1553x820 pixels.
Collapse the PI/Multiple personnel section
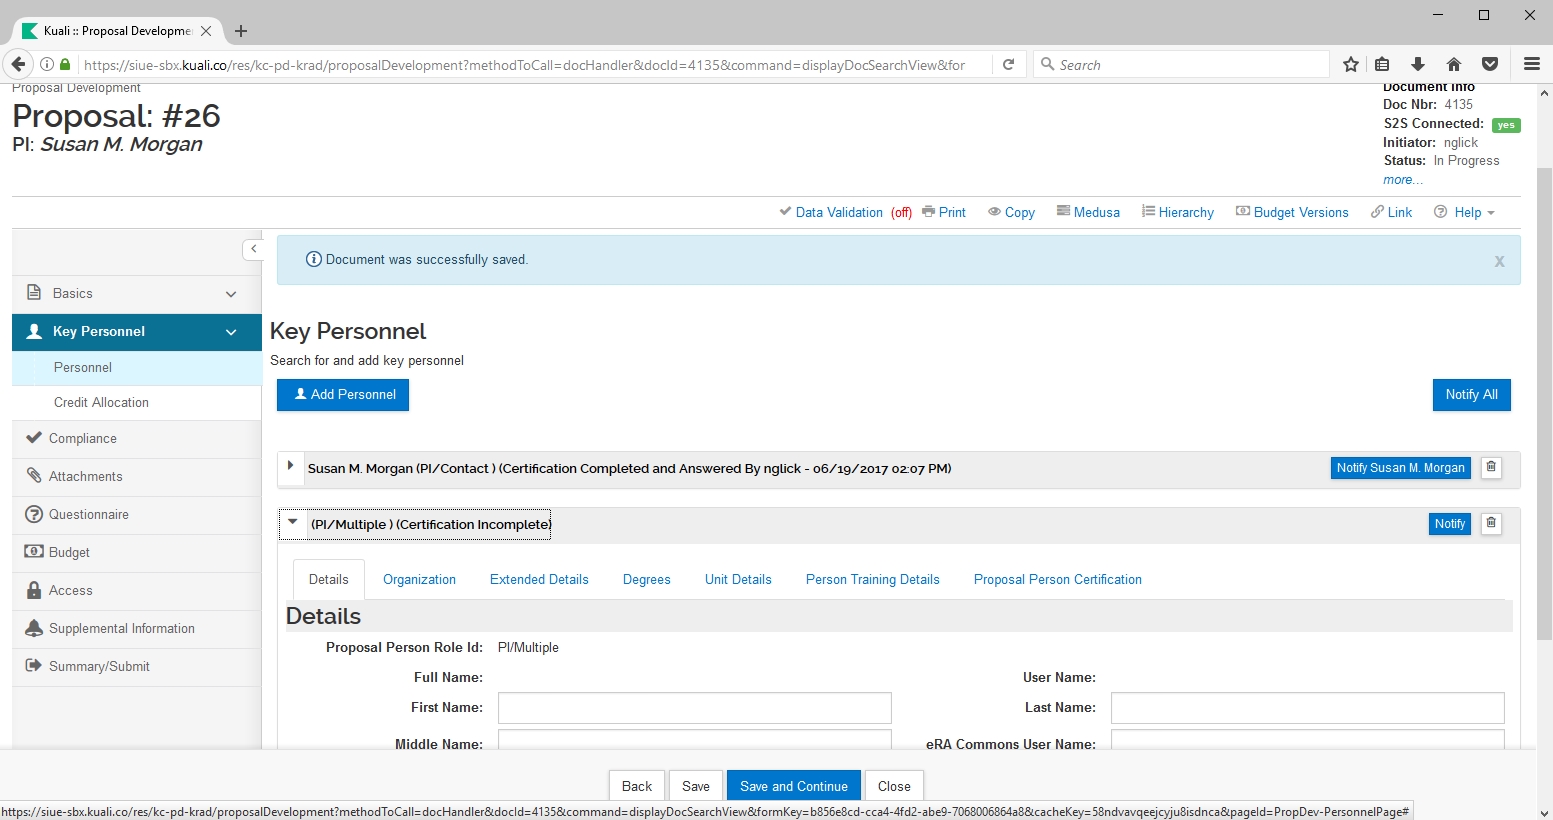tap(293, 523)
